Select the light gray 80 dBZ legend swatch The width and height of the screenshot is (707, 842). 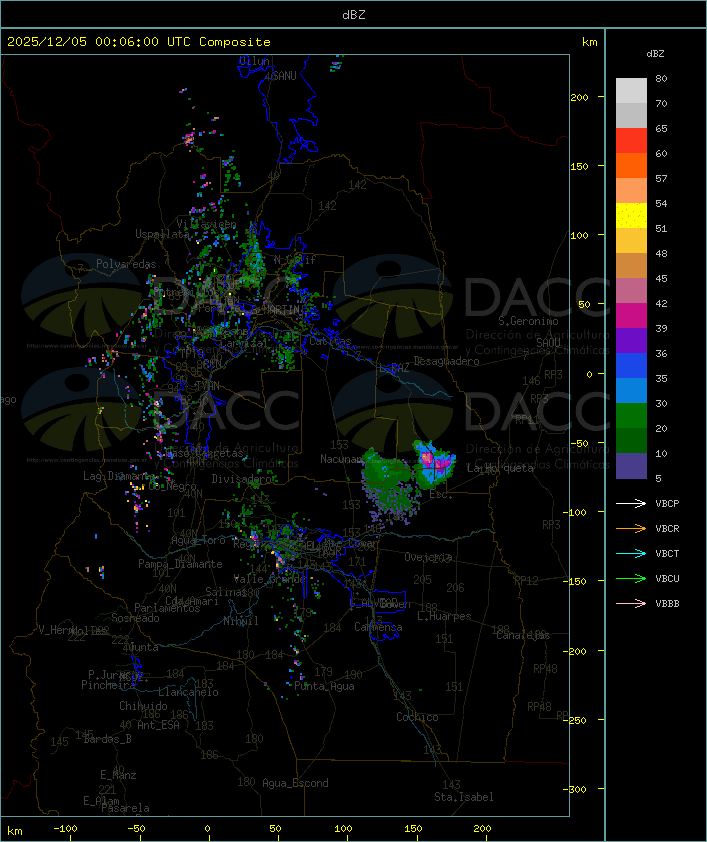(x=631, y=91)
